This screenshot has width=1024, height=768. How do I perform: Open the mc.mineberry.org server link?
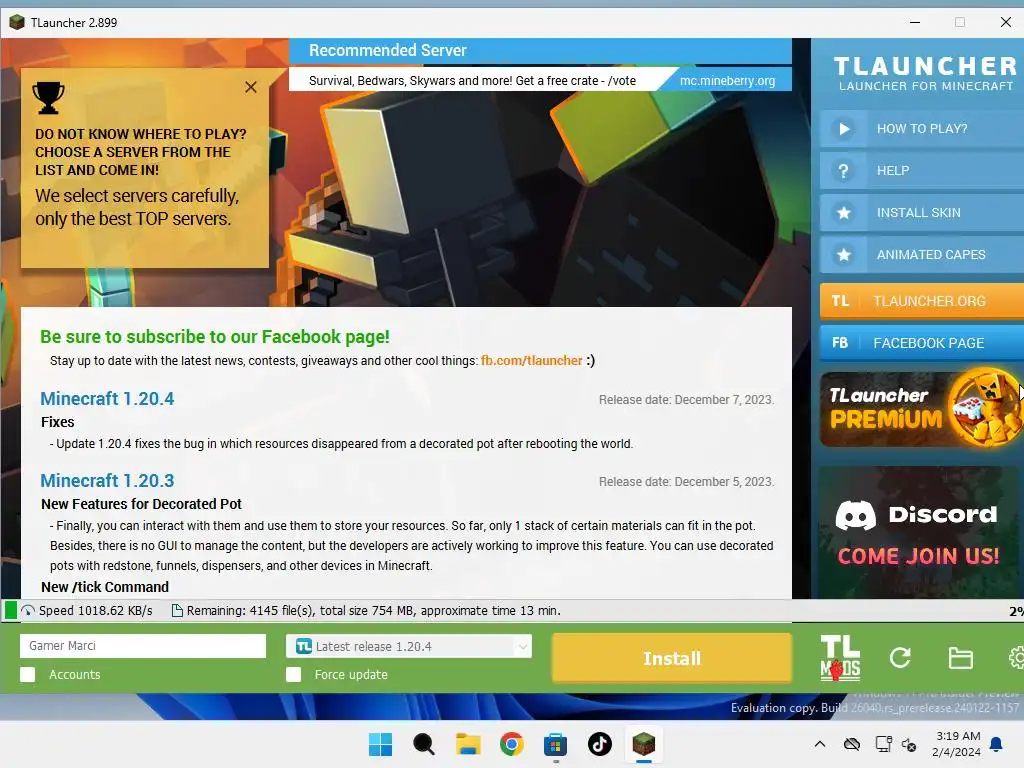pyautogui.click(x=727, y=80)
